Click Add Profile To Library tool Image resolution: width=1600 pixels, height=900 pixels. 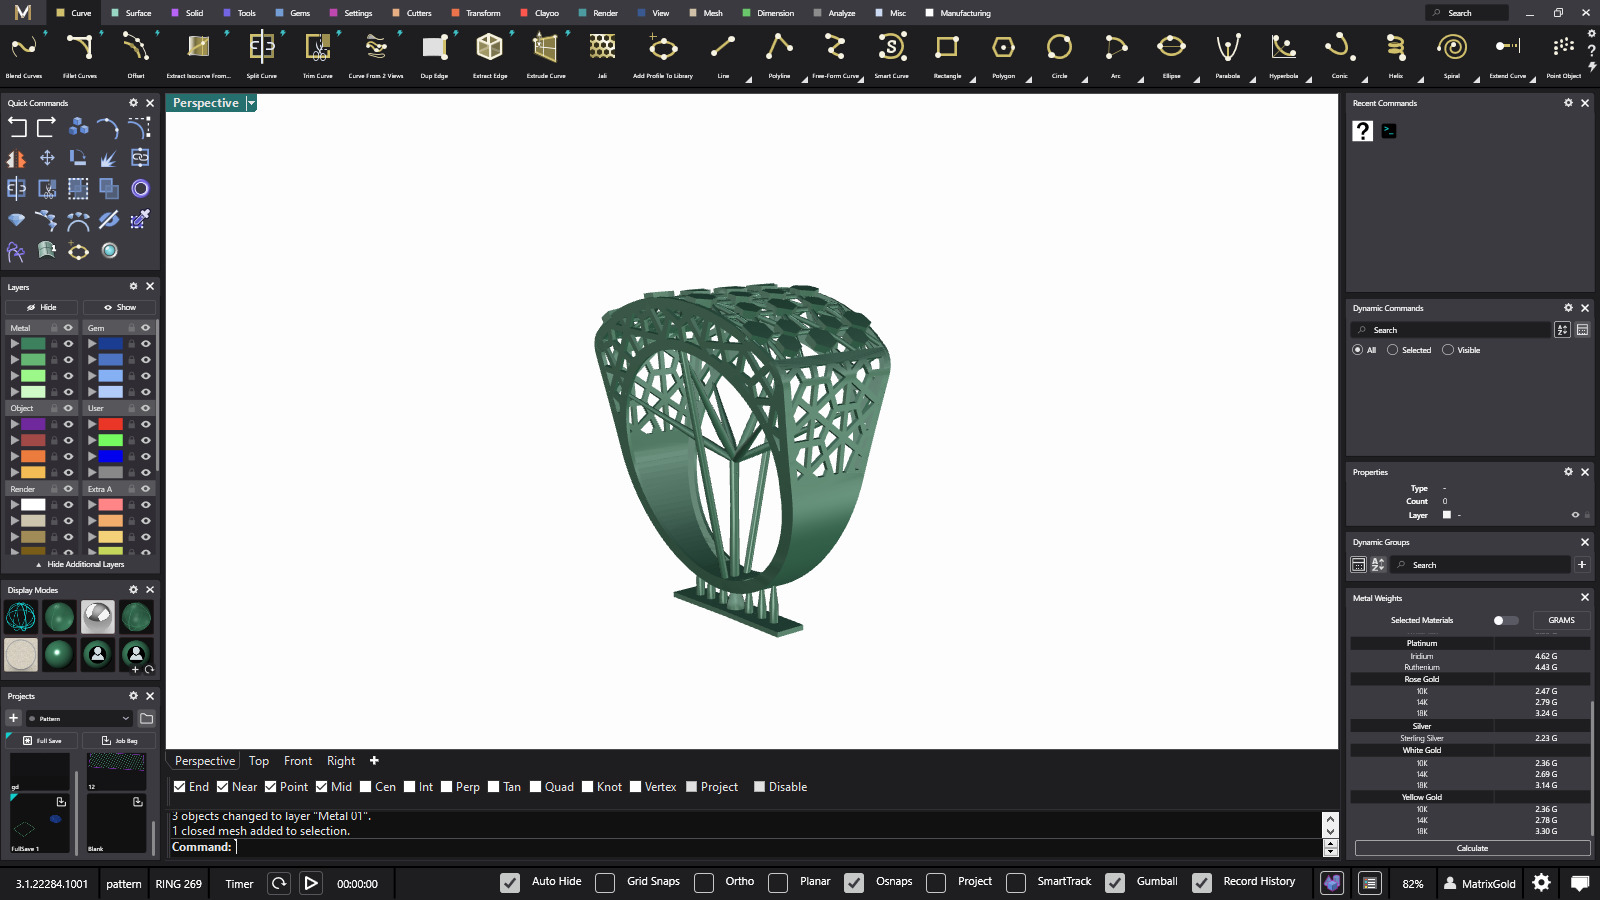pos(663,53)
